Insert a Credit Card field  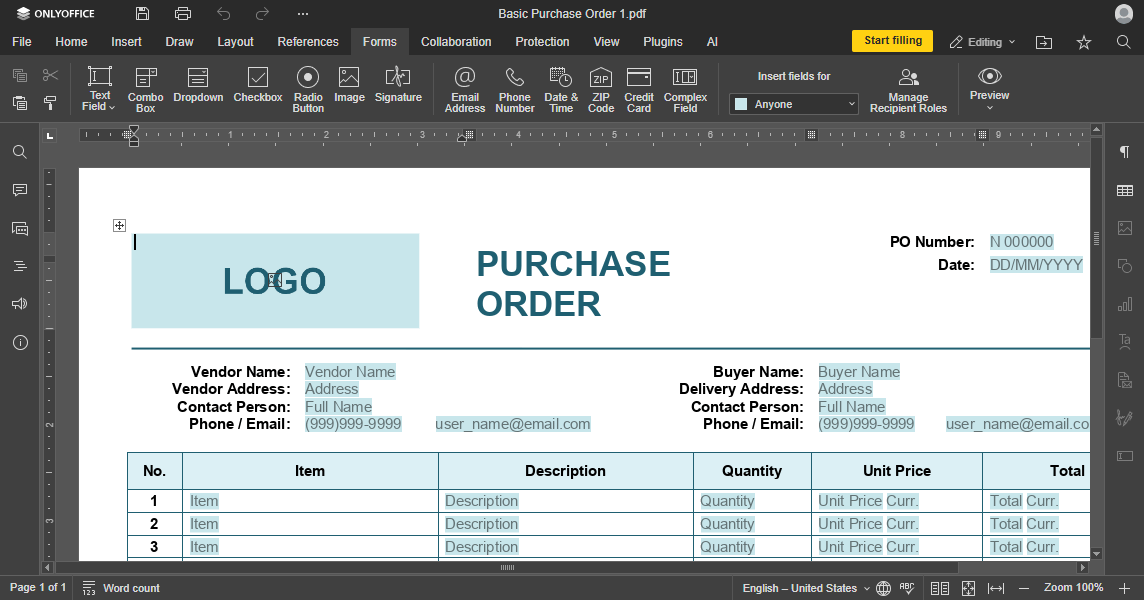click(638, 89)
